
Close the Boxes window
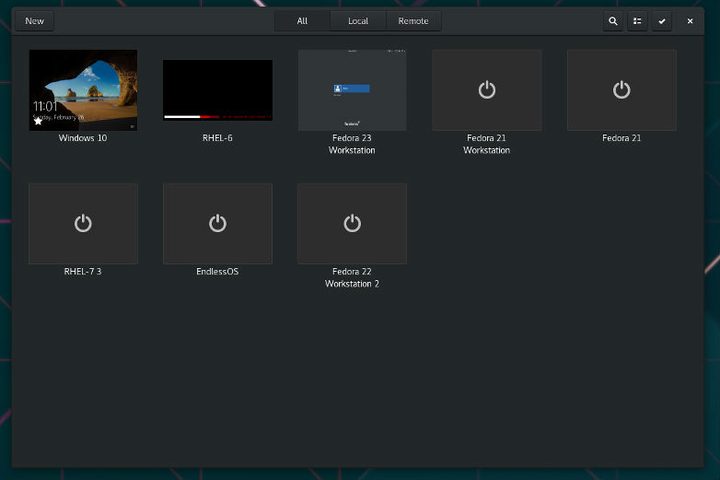pos(690,21)
